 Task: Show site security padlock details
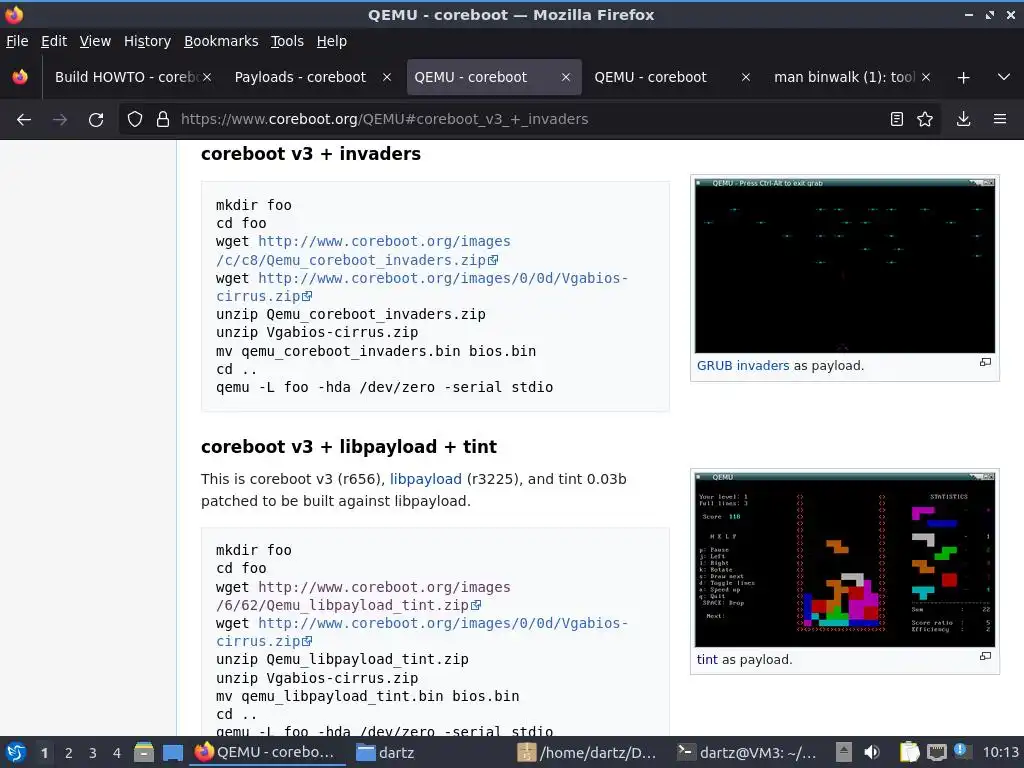tap(163, 120)
